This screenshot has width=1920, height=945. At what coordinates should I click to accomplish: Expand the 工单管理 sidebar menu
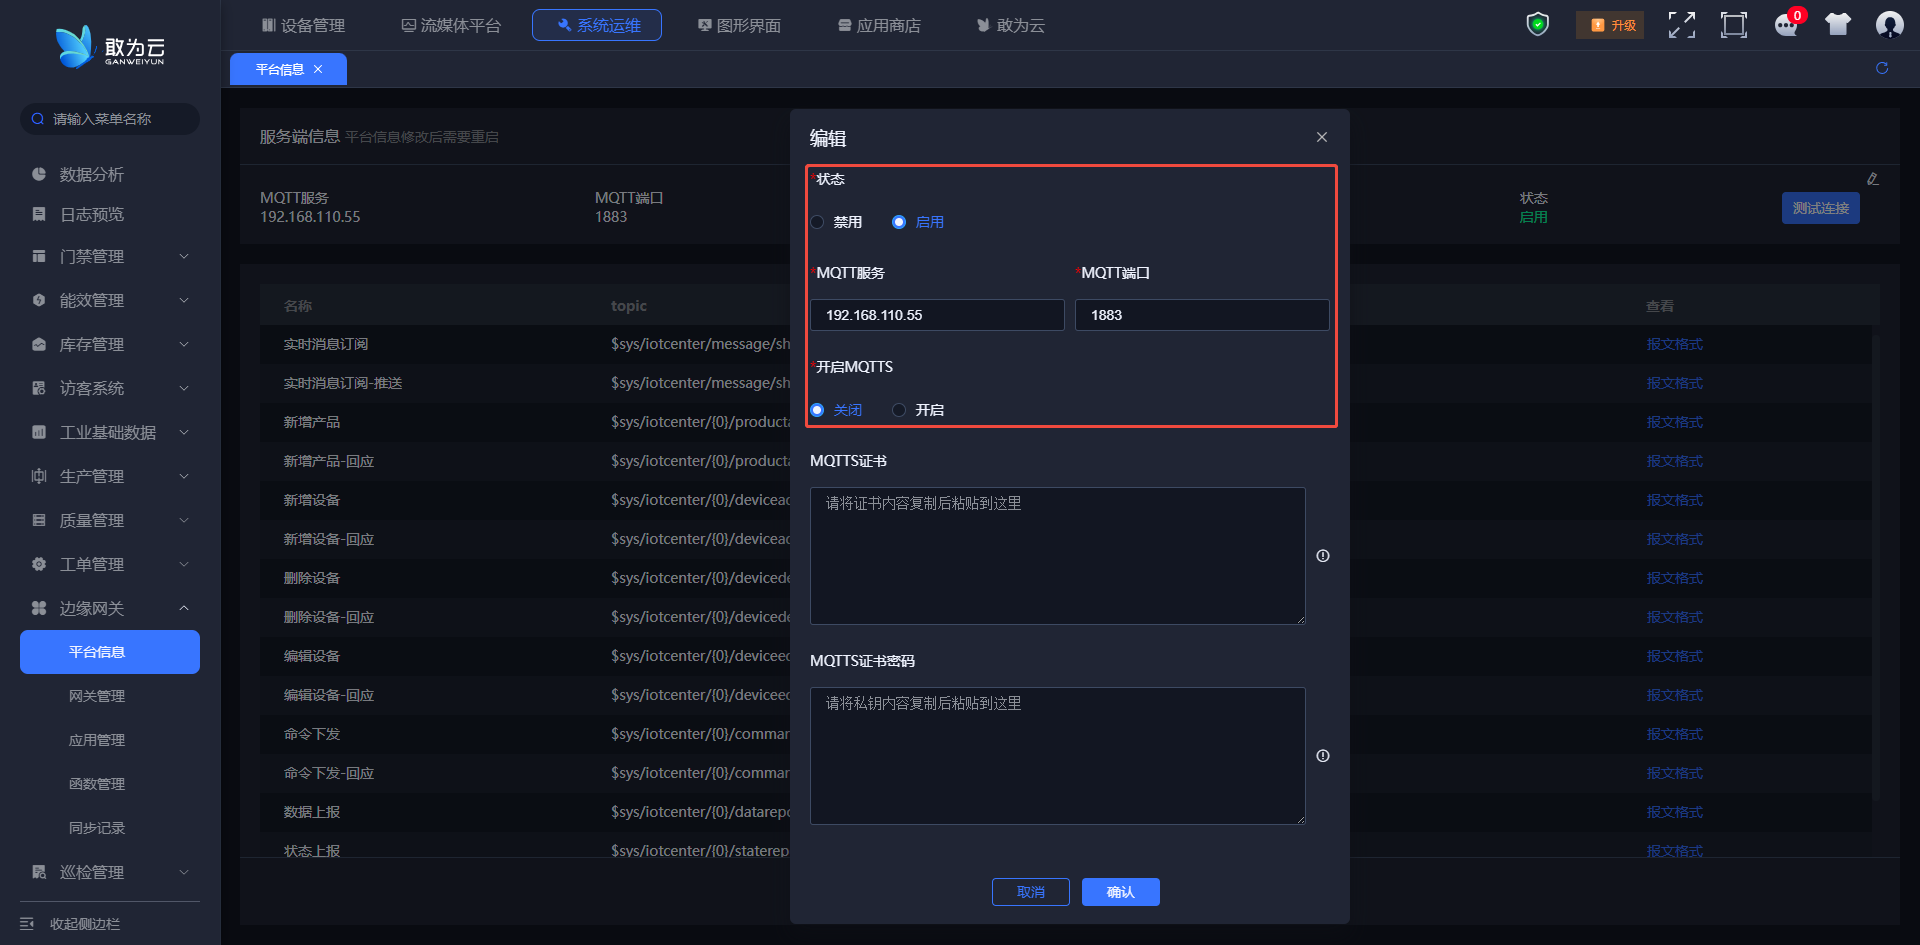(x=110, y=564)
